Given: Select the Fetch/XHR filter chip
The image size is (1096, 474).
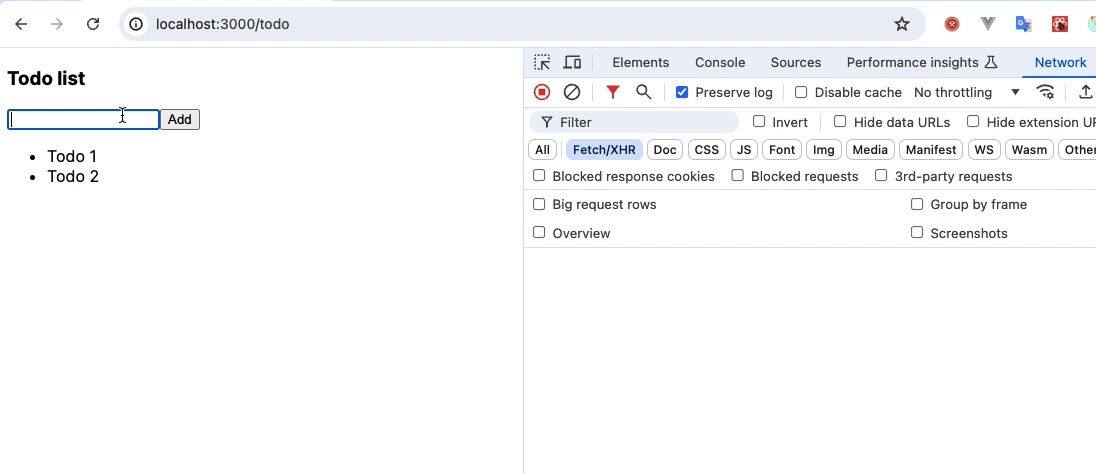Looking at the screenshot, I should 604,150.
